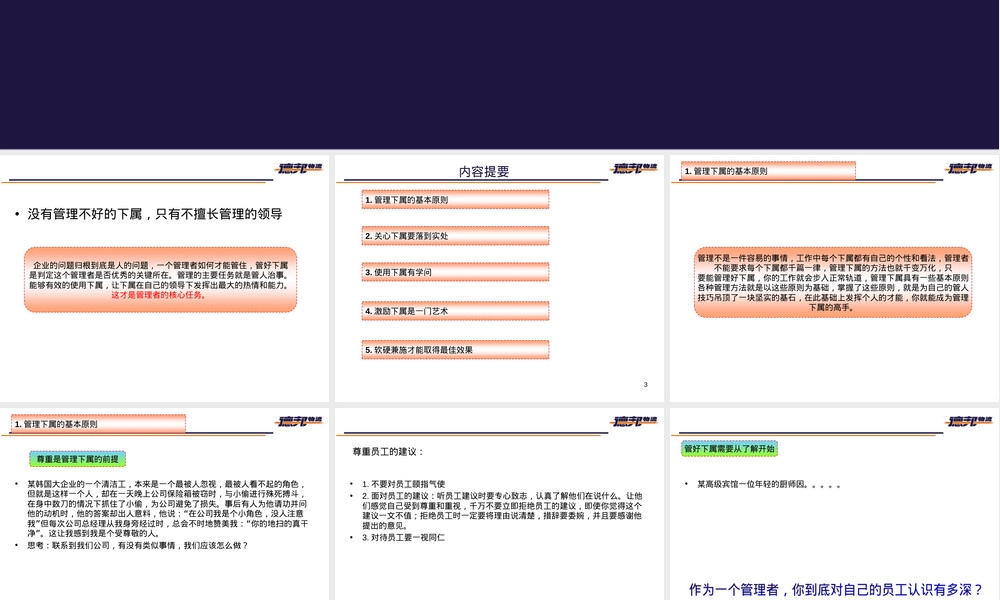Click the bullet starting 2. 面对员工的建议
The image size is (1000, 600).
tap(502, 511)
